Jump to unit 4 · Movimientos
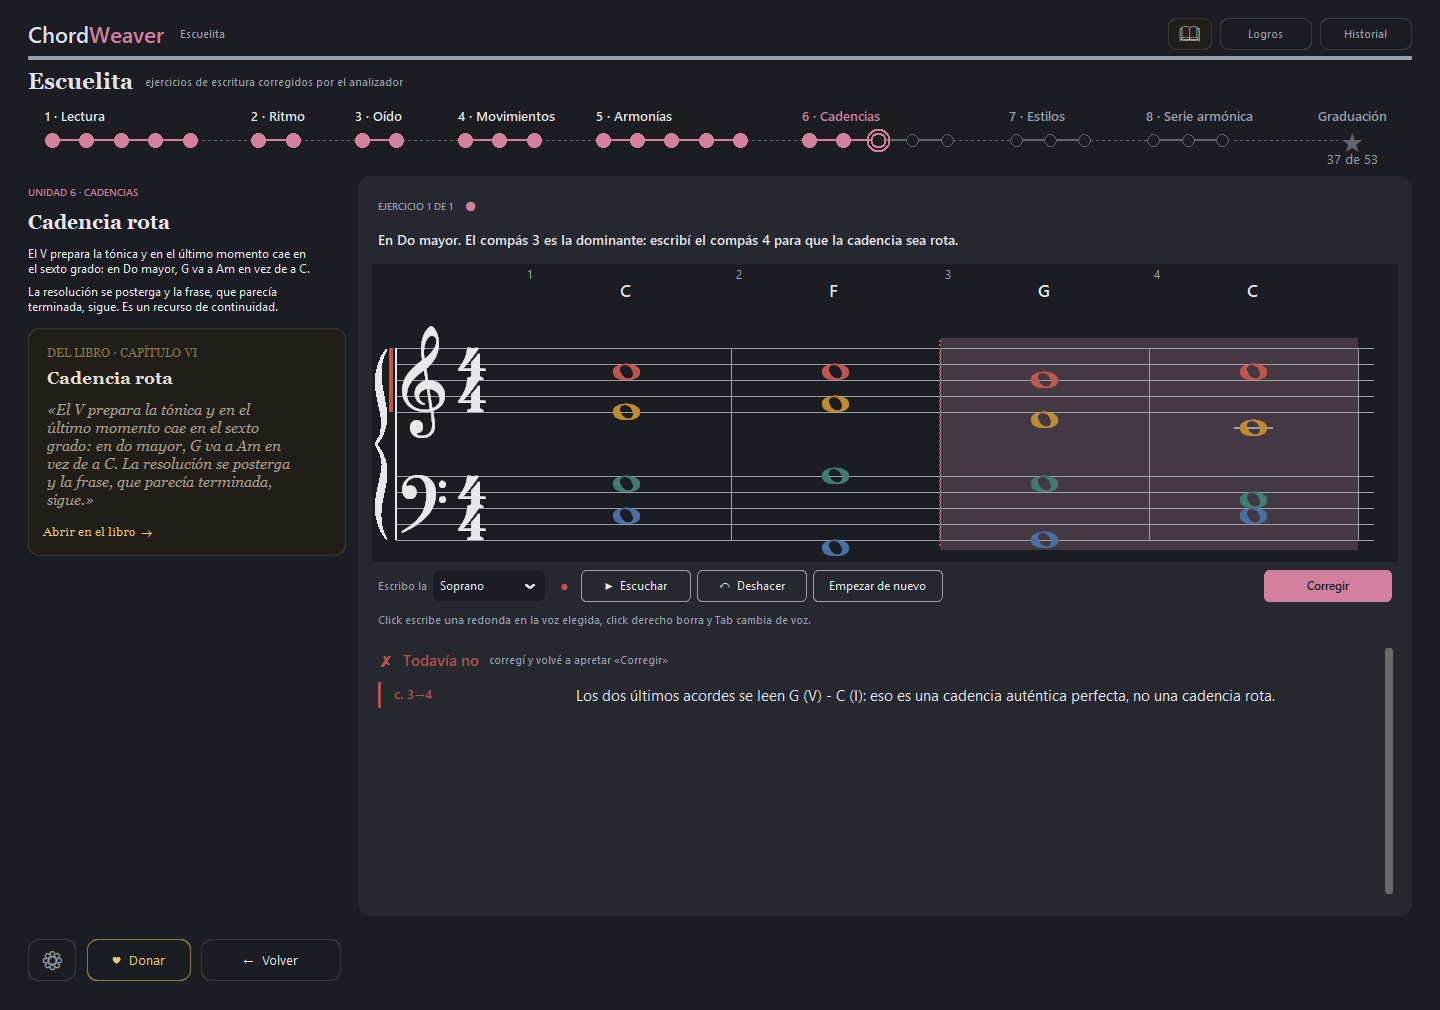The width and height of the screenshot is (1440, 1010). click(x=506, y=117)
